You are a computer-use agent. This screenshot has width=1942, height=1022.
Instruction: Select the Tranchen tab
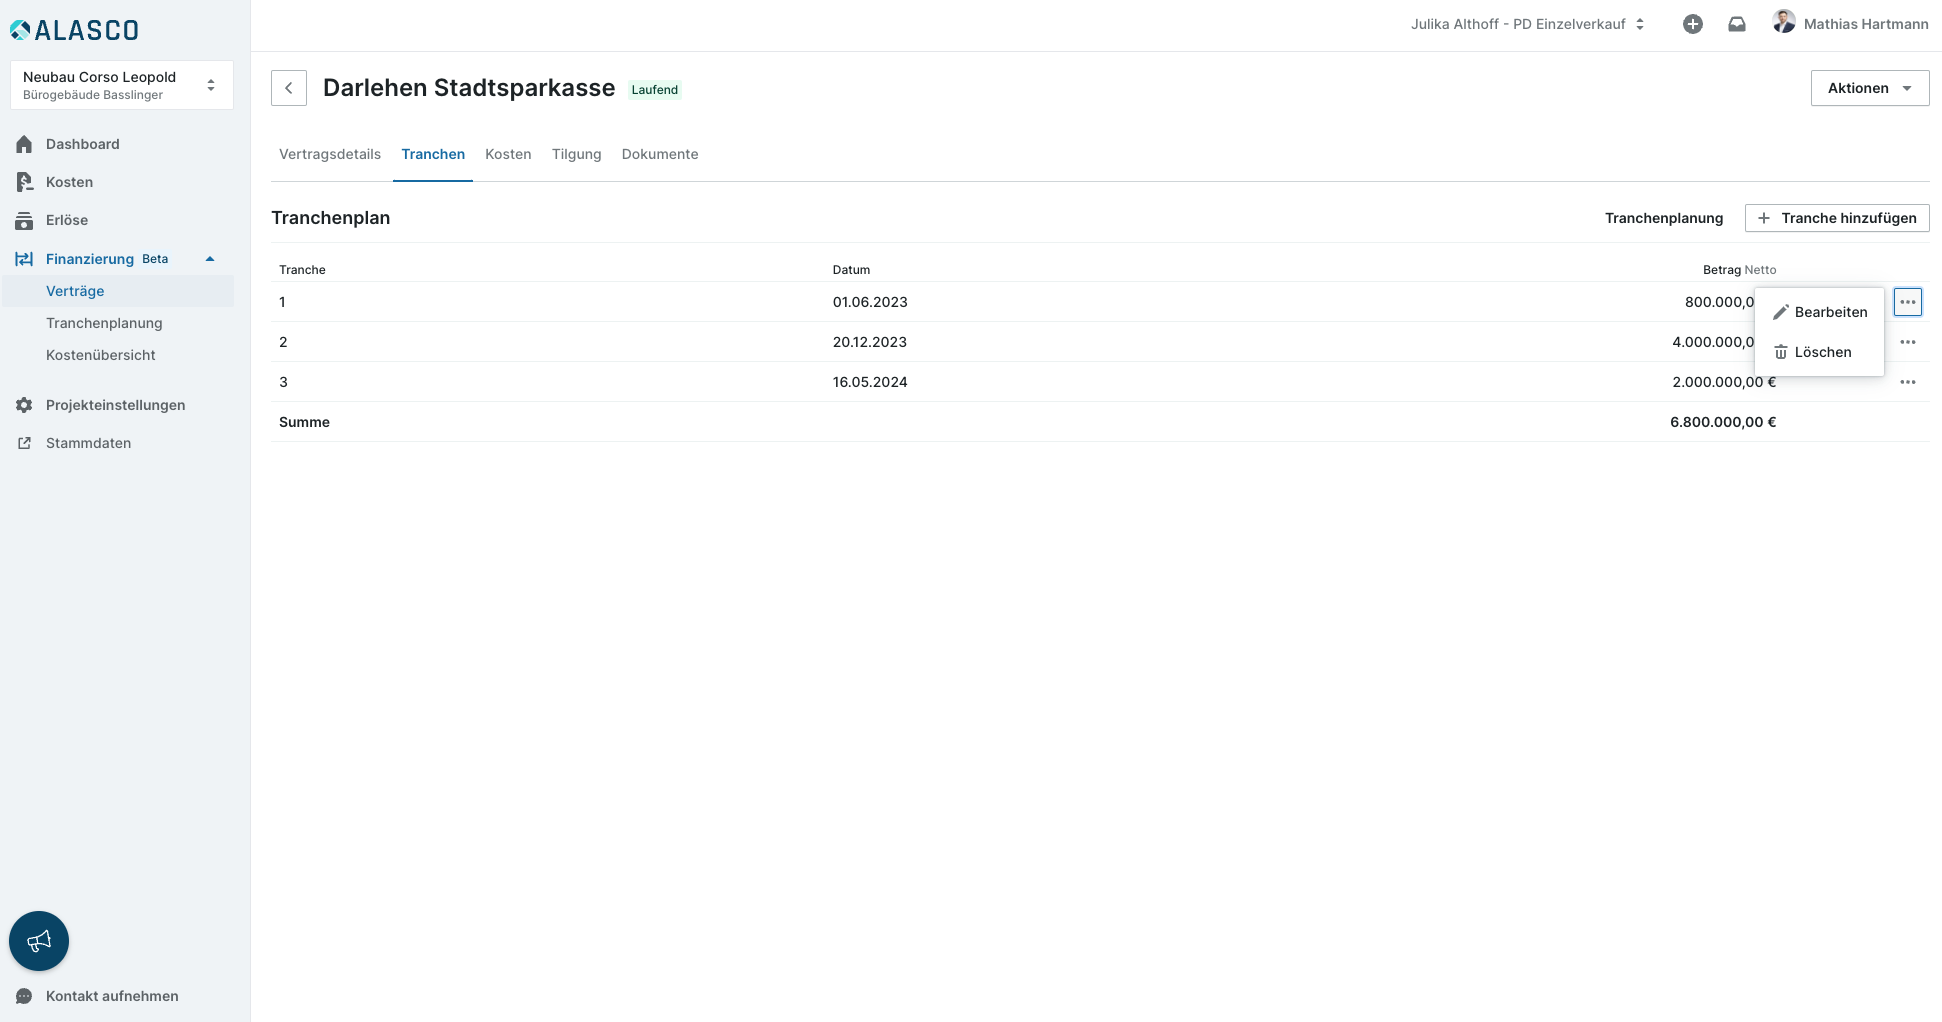click(433, 154)
